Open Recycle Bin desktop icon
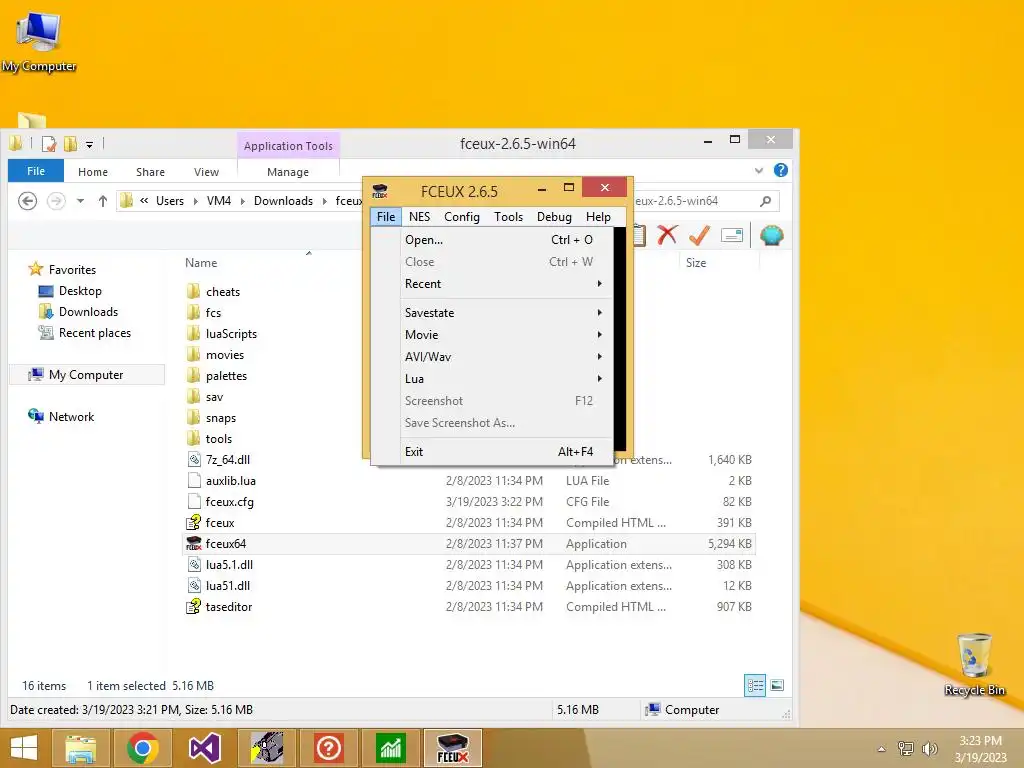Screen dimensions: 1024x768 974,664
